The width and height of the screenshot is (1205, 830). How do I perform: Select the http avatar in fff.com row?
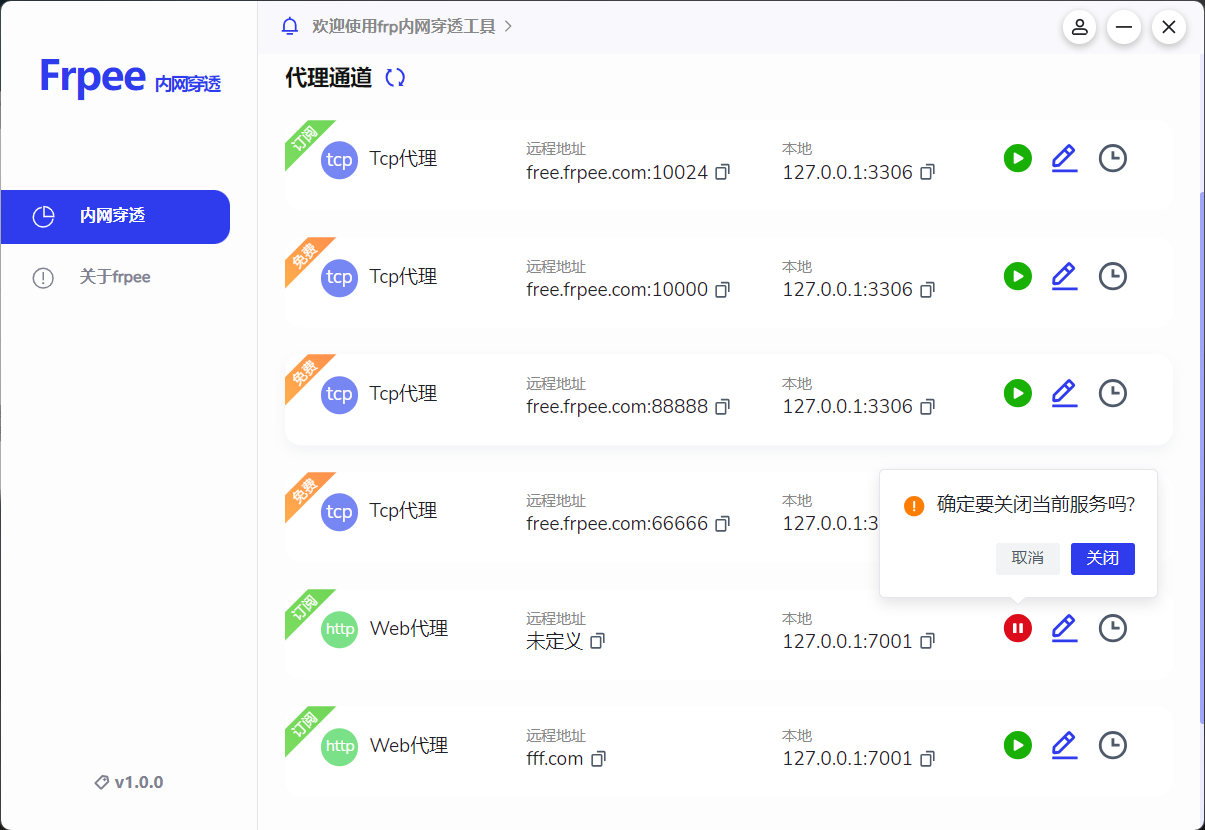(x=339, y=747)
